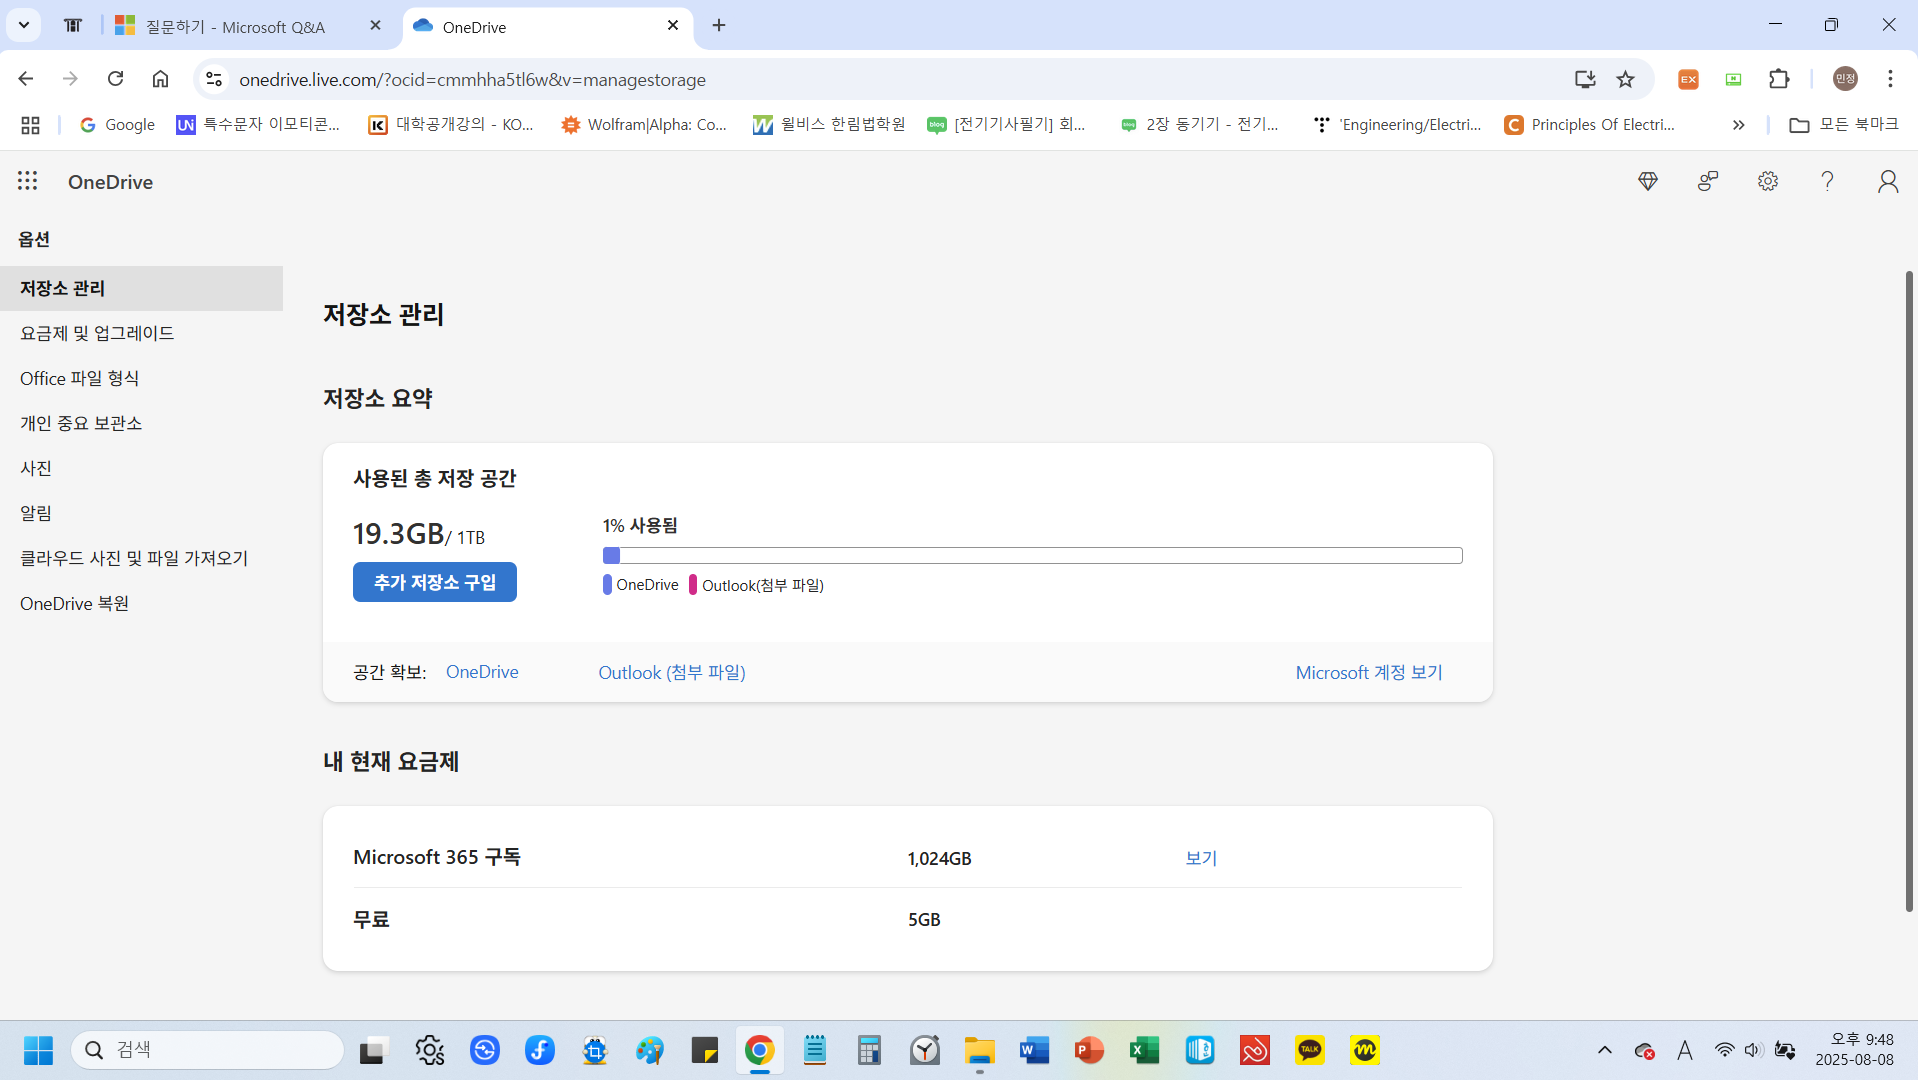
Task: Open the account profile icon
Action: click(1888, 181)
